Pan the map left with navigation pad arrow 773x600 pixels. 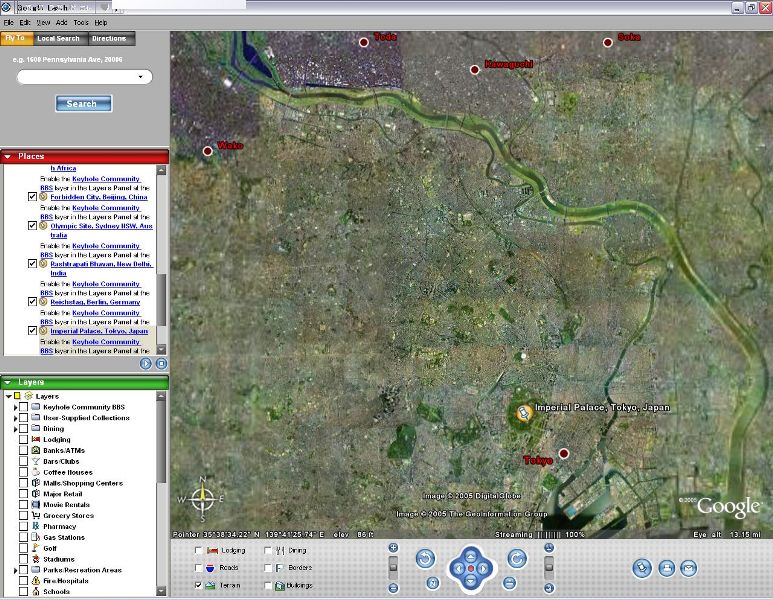click(458, 569)
